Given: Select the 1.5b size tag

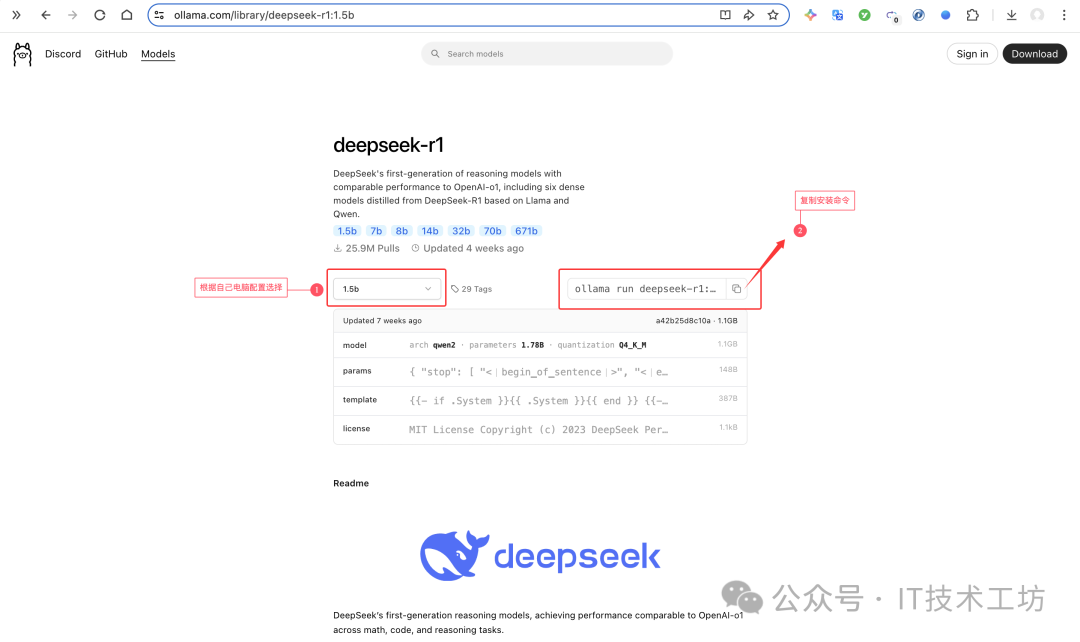Looking at the screenshot, I should coord(347,231).
